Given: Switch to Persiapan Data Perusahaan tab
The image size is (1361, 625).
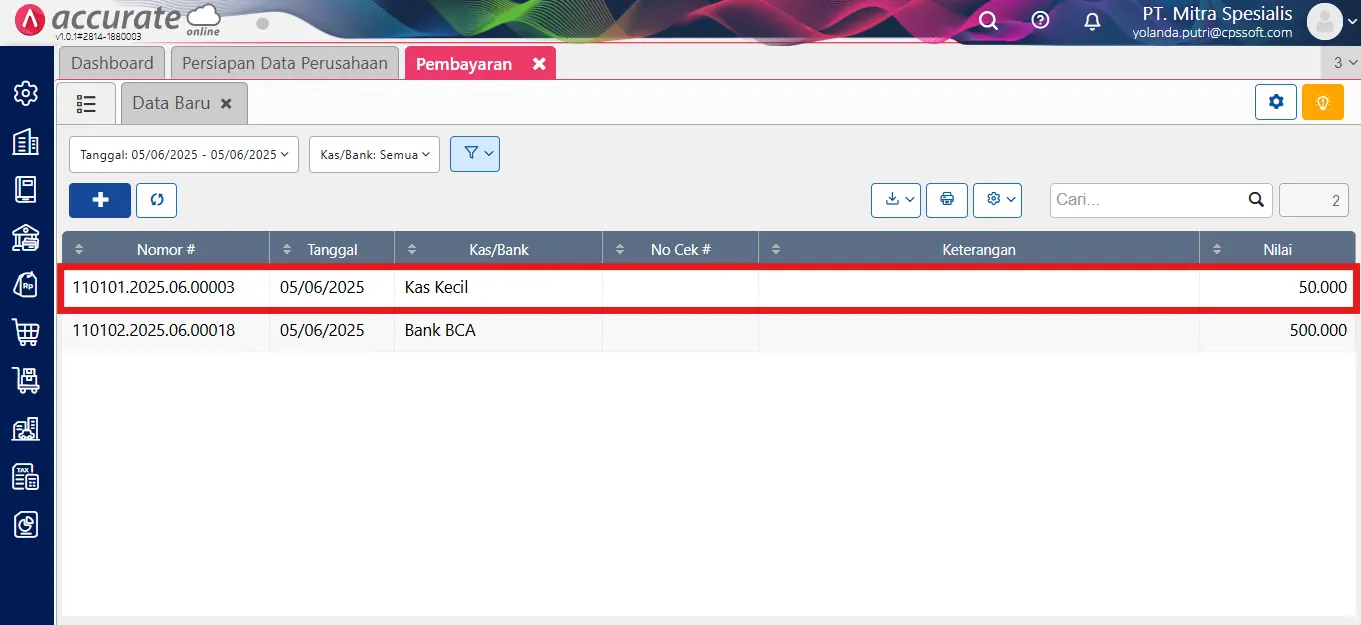Looking at the screenshot, I should pyautogui.click(x=285, y=63).
